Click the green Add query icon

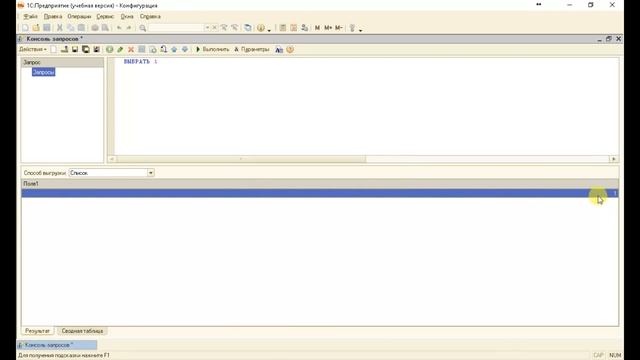(x=109, y=49)
